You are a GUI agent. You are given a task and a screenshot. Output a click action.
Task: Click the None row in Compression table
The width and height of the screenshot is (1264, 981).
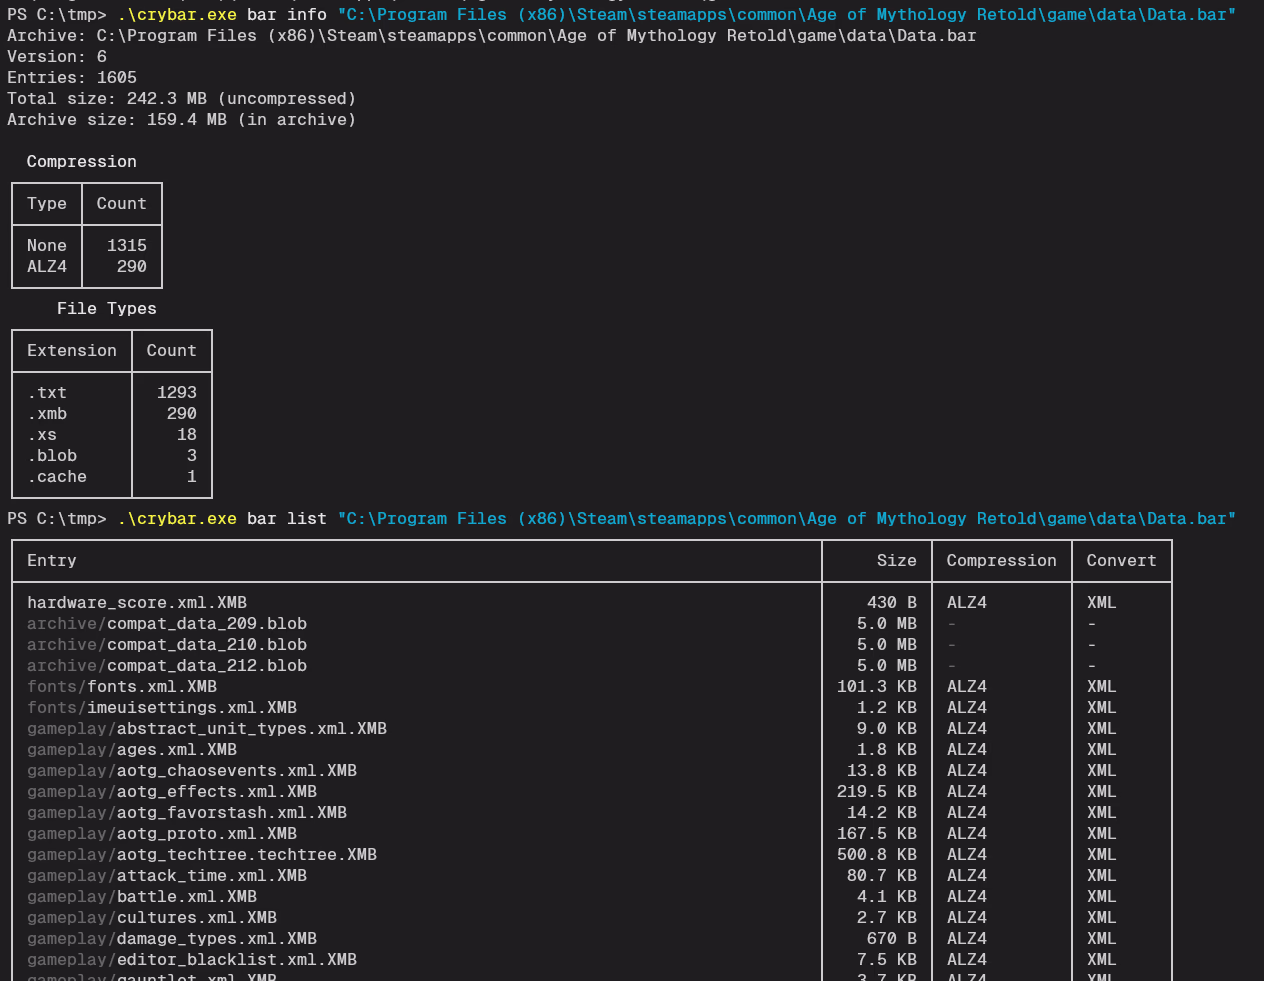[x=47, y=246]
